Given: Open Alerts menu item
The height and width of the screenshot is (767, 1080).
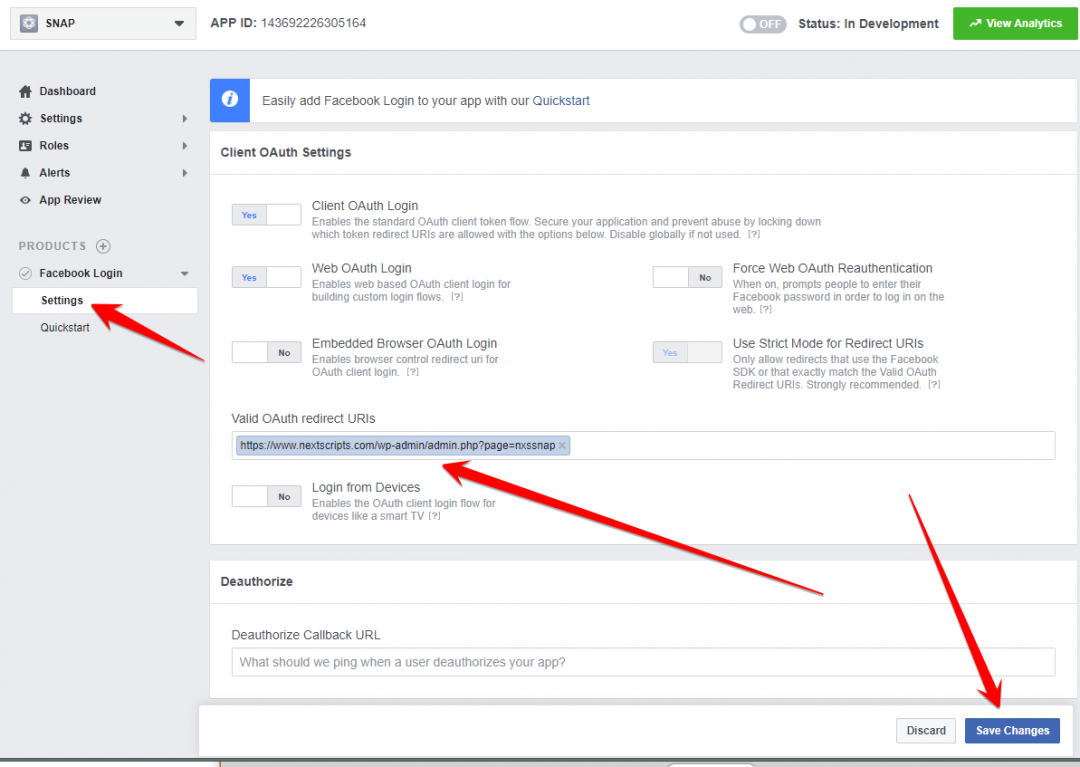Looking at the screenshot, I should [x=54, y=173].
